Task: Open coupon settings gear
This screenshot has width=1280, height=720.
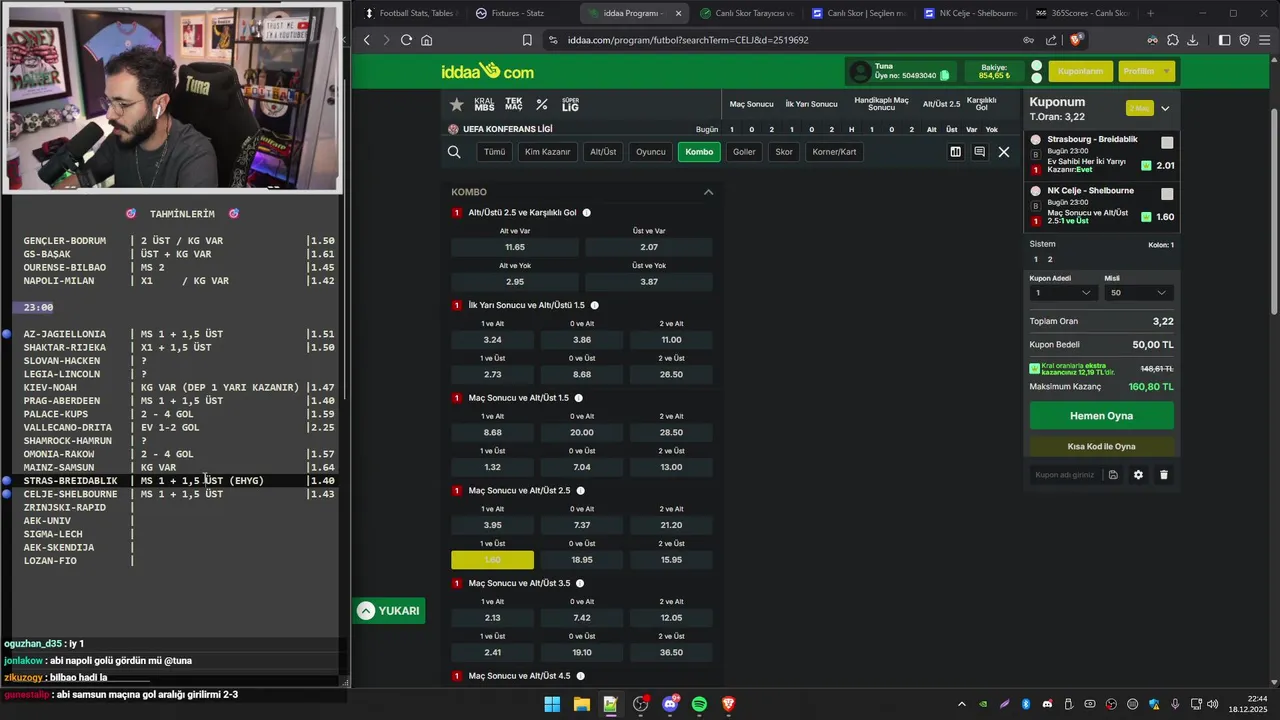Action: (x=1138, y=475)
